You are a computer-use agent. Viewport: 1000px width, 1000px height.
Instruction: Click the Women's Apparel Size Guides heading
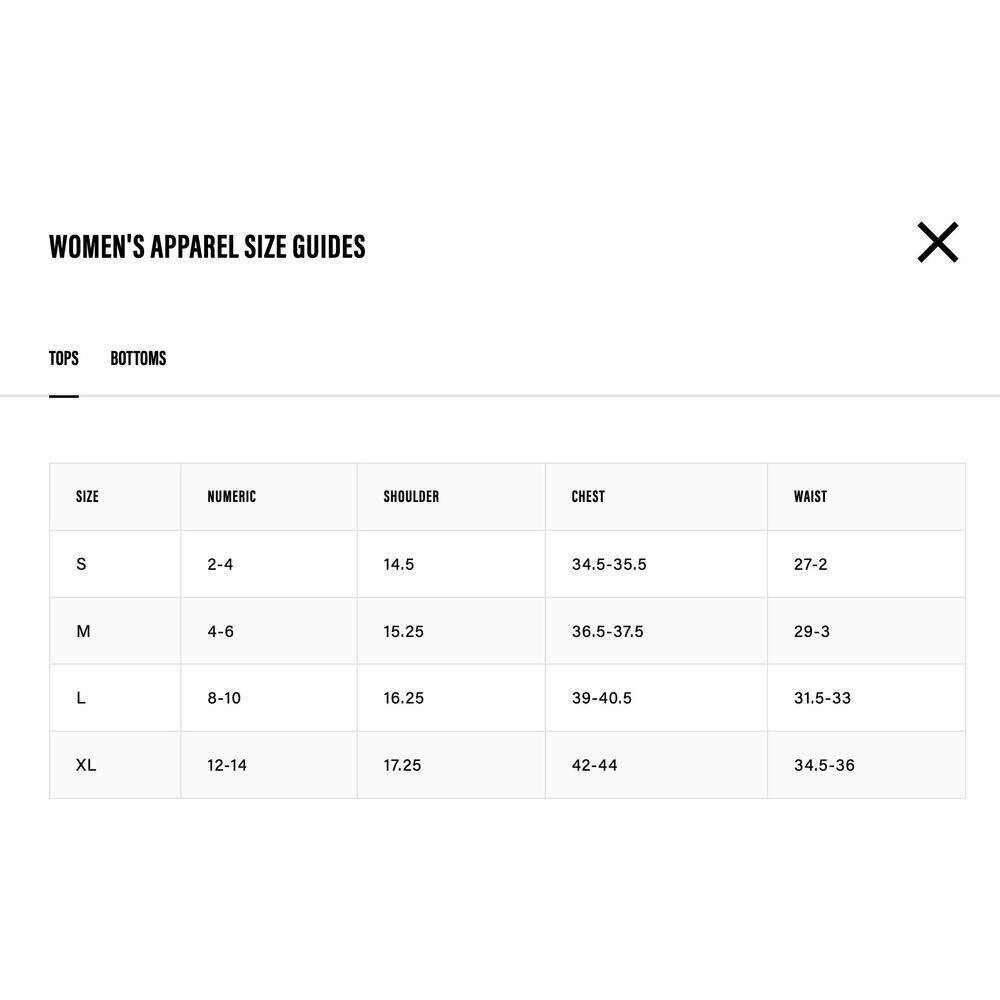(207, 247)
